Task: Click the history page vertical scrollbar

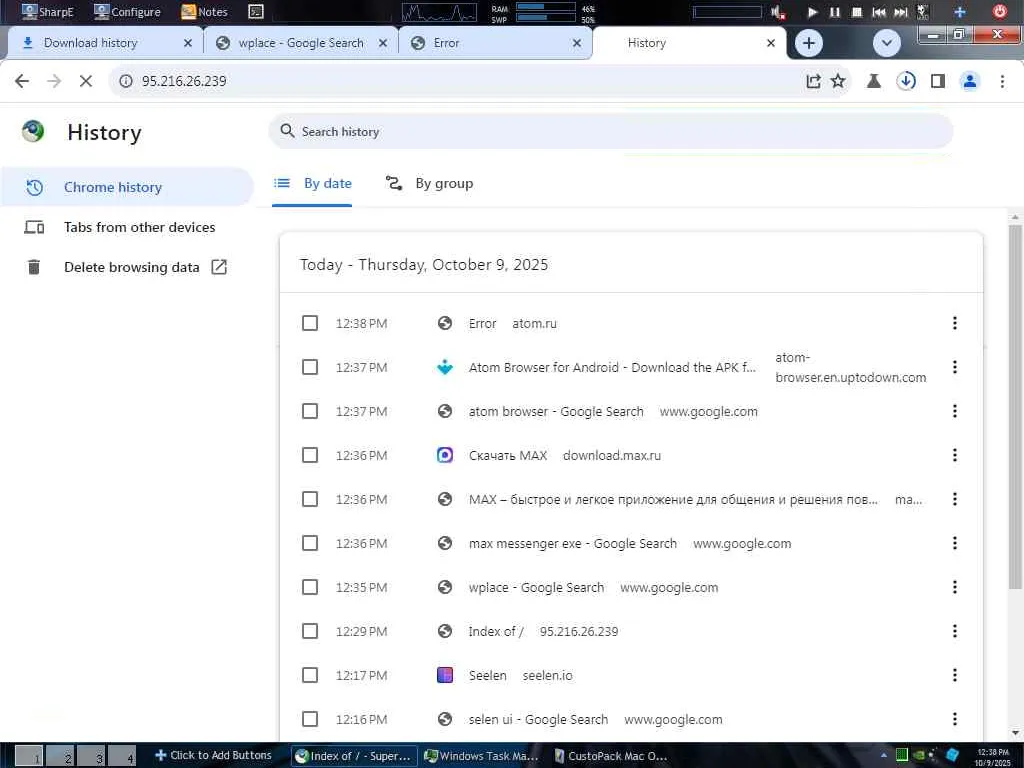Action: (x=1015, y=405)
